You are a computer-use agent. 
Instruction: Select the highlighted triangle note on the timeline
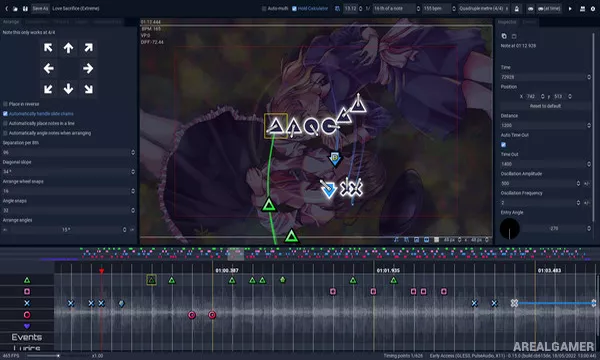click(152, 280)
